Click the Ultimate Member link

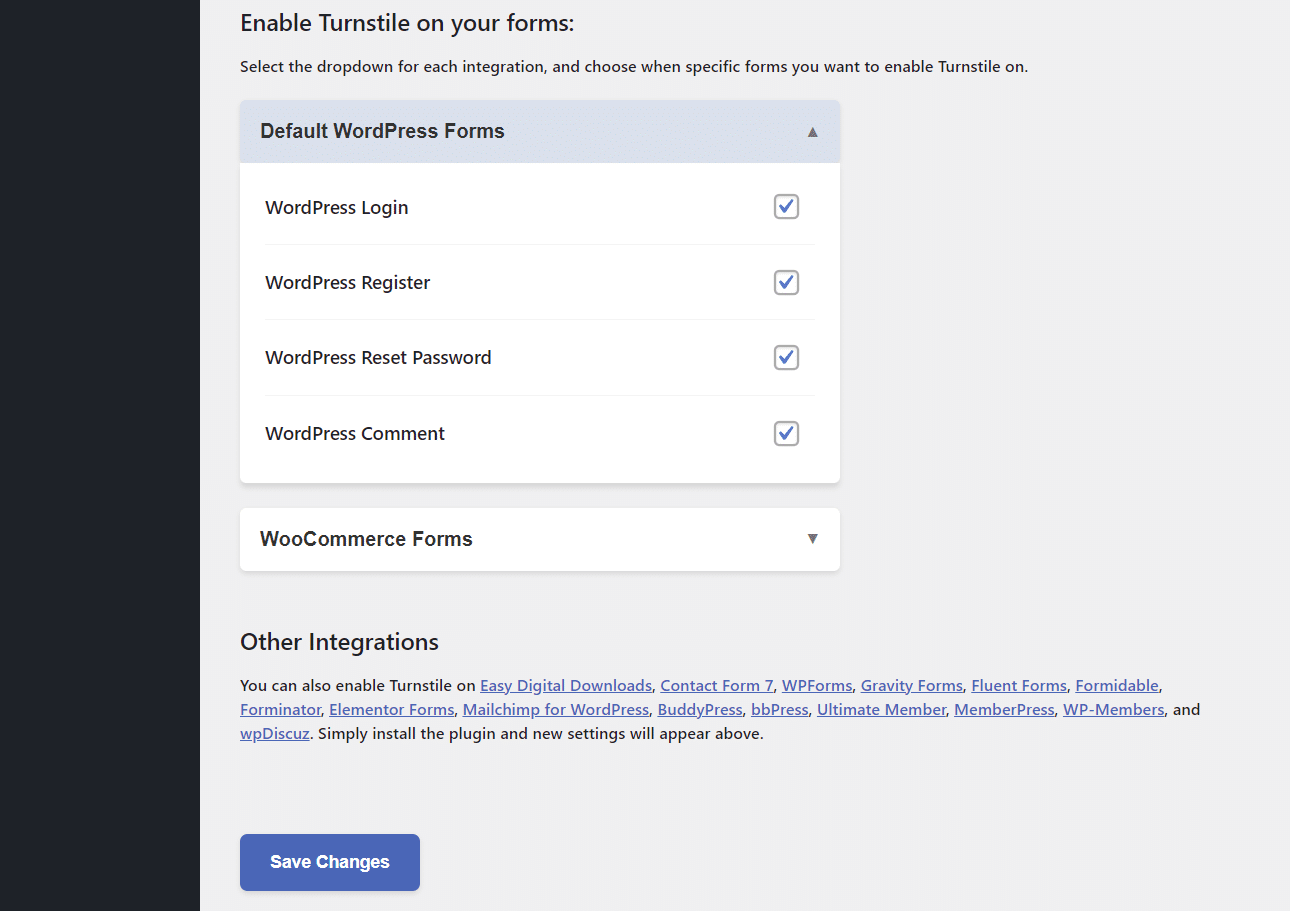click(881, 710)
